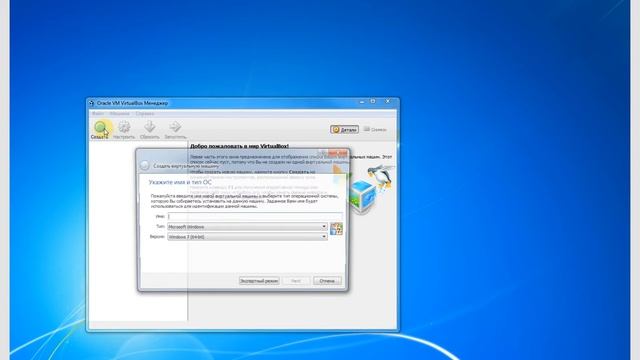Minimize the VirtualBox Manager window

362,101
